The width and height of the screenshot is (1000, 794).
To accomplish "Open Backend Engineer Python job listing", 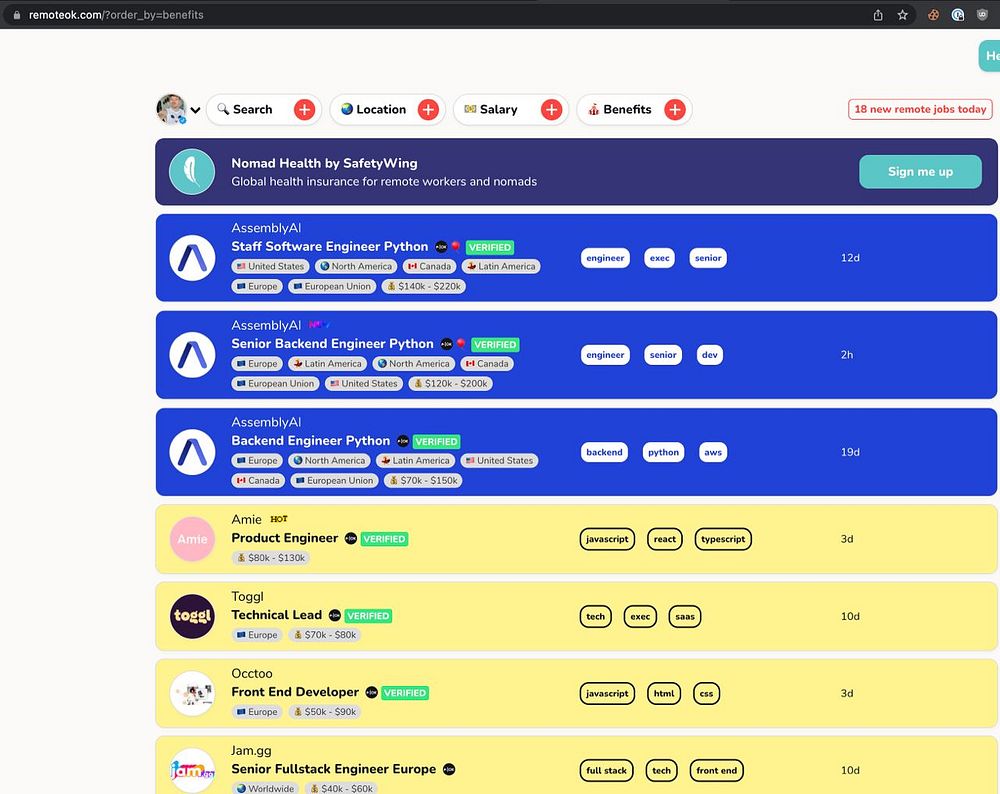I will [310, 441].
